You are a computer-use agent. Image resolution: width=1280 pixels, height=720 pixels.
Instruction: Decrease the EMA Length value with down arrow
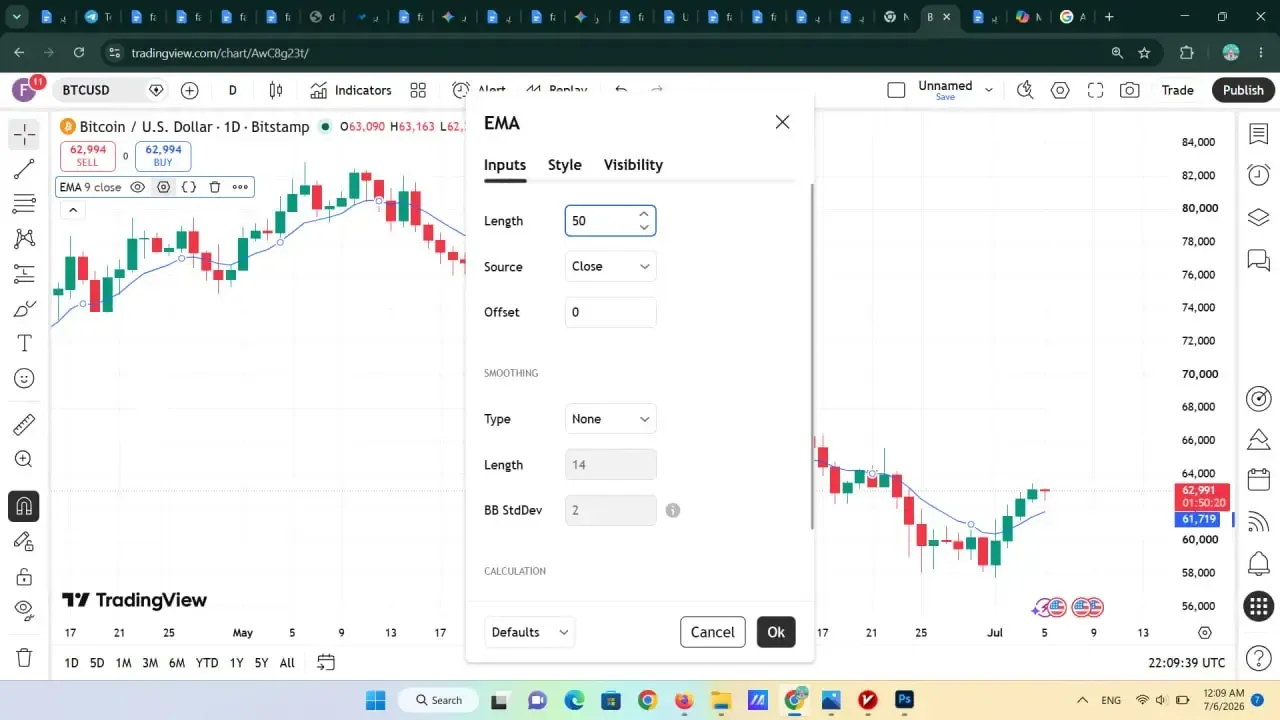pyautogui.click(x=644, y=228)
